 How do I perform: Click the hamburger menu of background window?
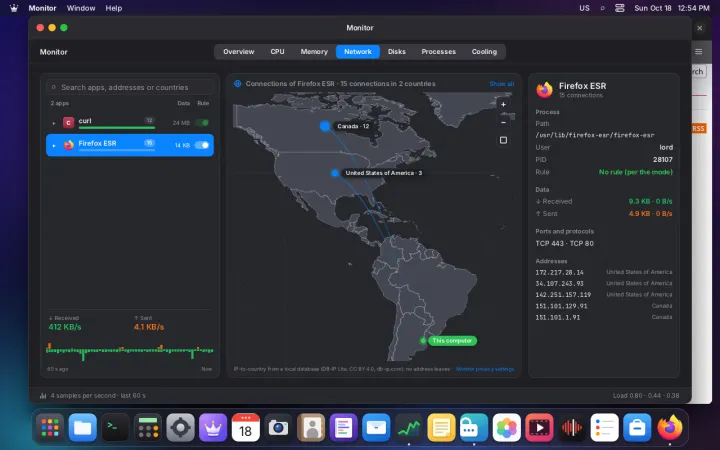click(x=698, y=51)
